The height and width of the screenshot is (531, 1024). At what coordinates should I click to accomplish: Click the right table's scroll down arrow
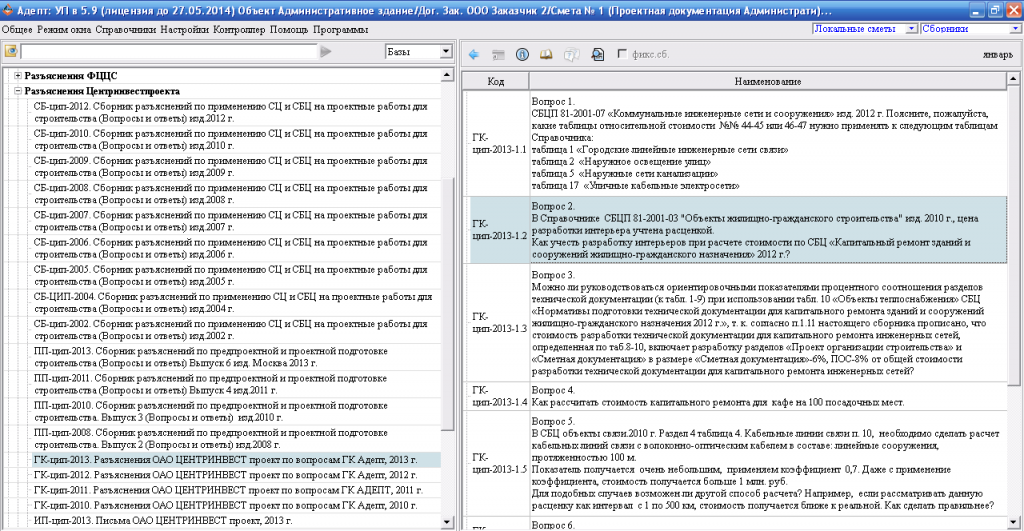point(1013,522)
